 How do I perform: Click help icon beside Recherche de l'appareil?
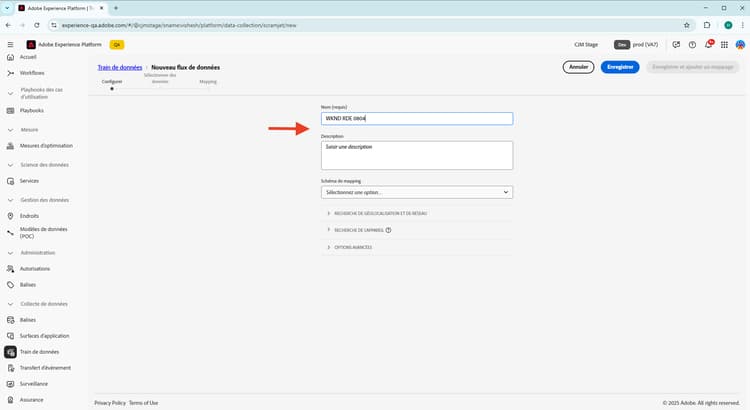tap(388, 230)
